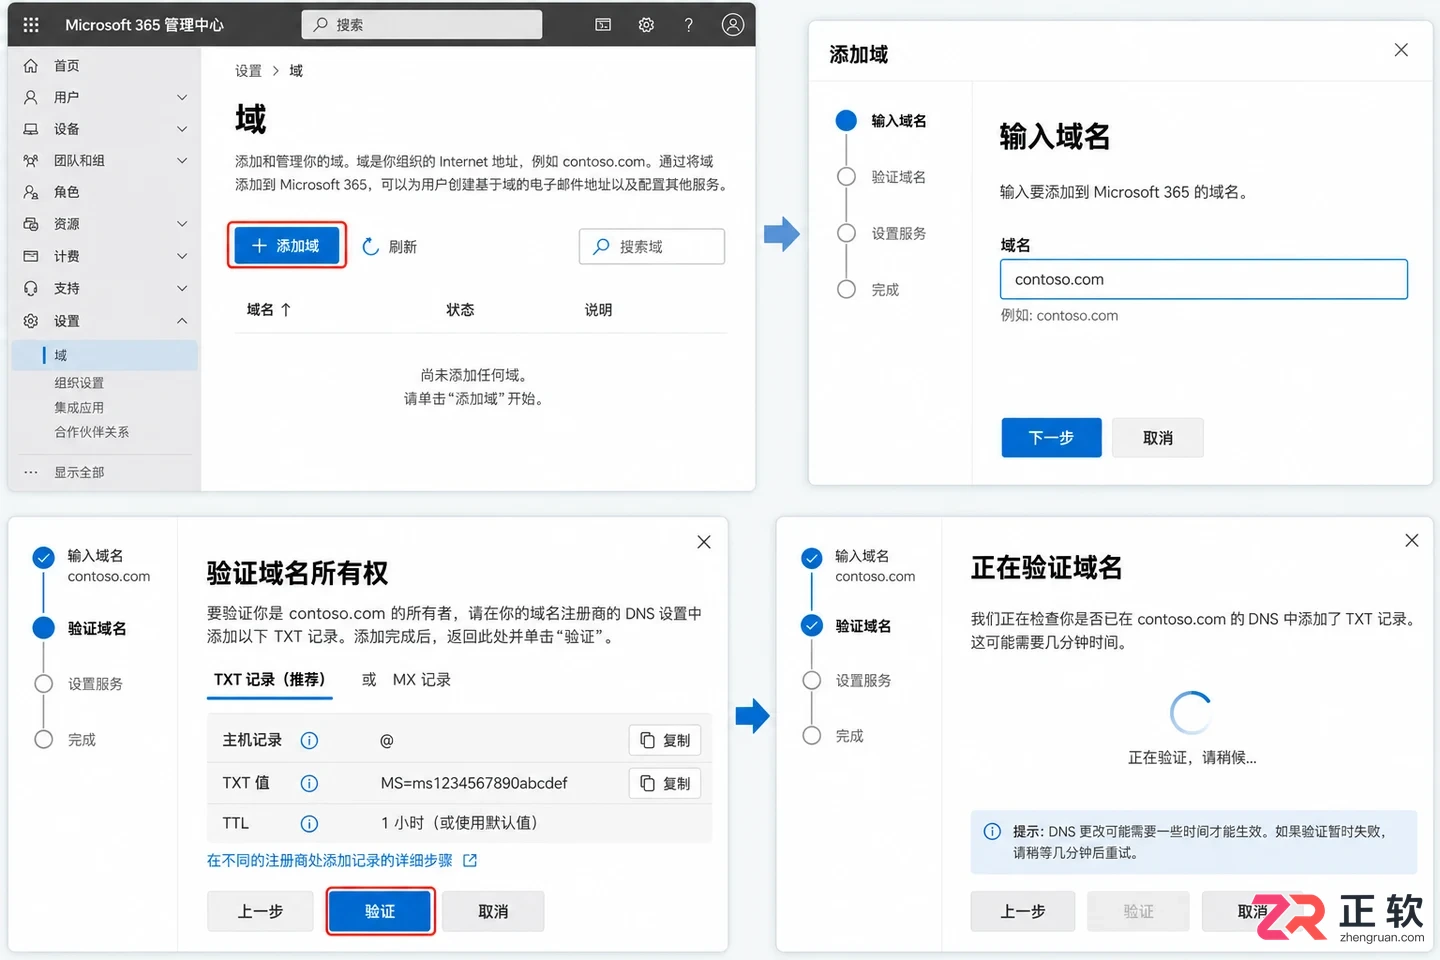Open the app launcher waffle icon
Image resolution: width=1440 pixels, height=960 pixels.
31,25
